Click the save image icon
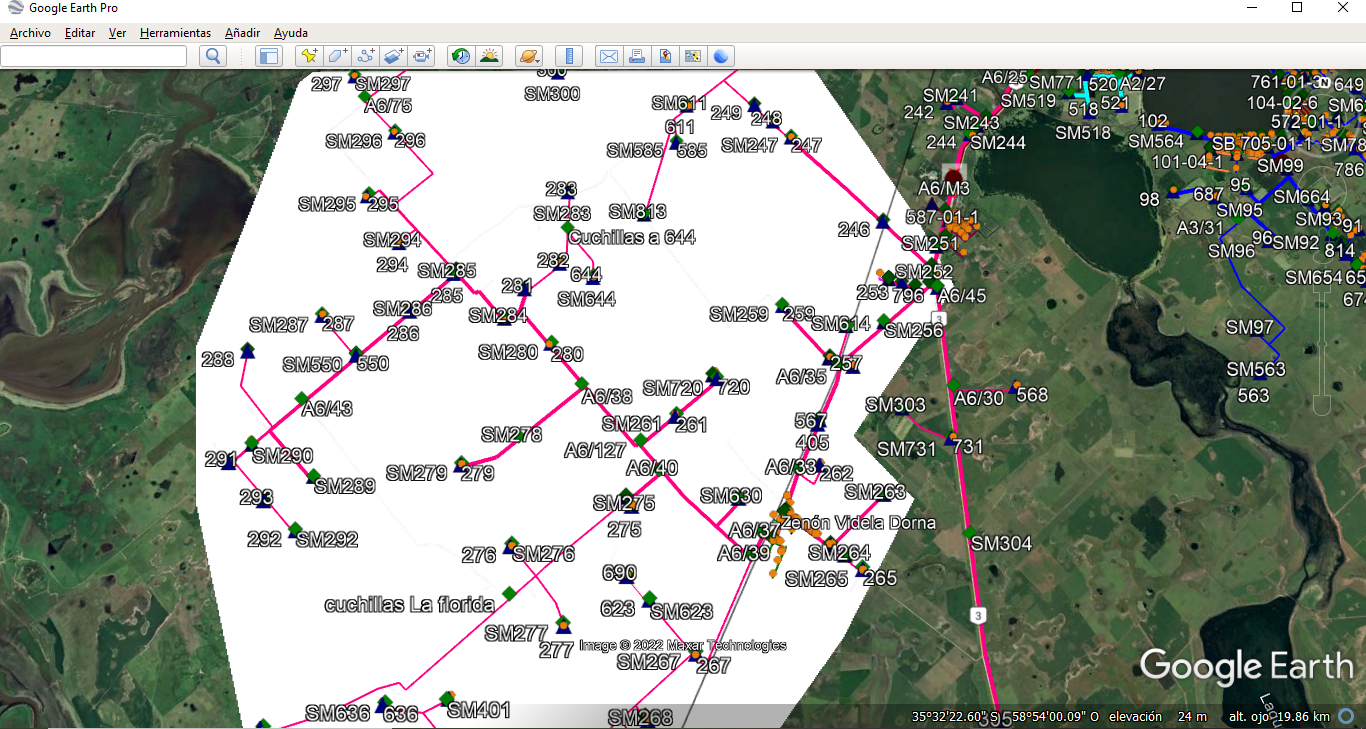The image size is (1366, 729). click(663, 56)
